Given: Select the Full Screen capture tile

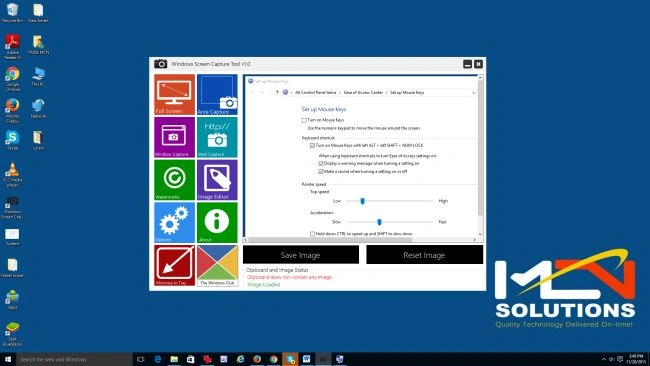Looking at the screenshot, I should pos(175,95).
